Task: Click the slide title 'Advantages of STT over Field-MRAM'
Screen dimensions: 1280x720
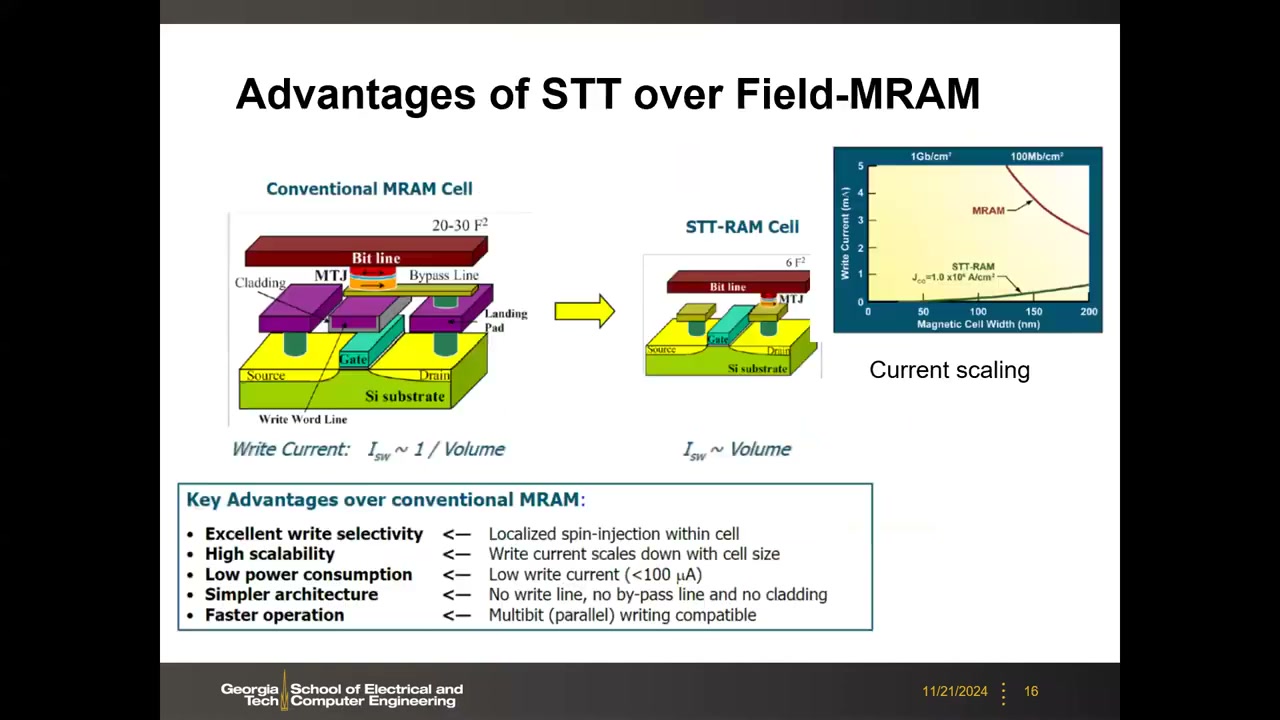Action: [607, 94]
